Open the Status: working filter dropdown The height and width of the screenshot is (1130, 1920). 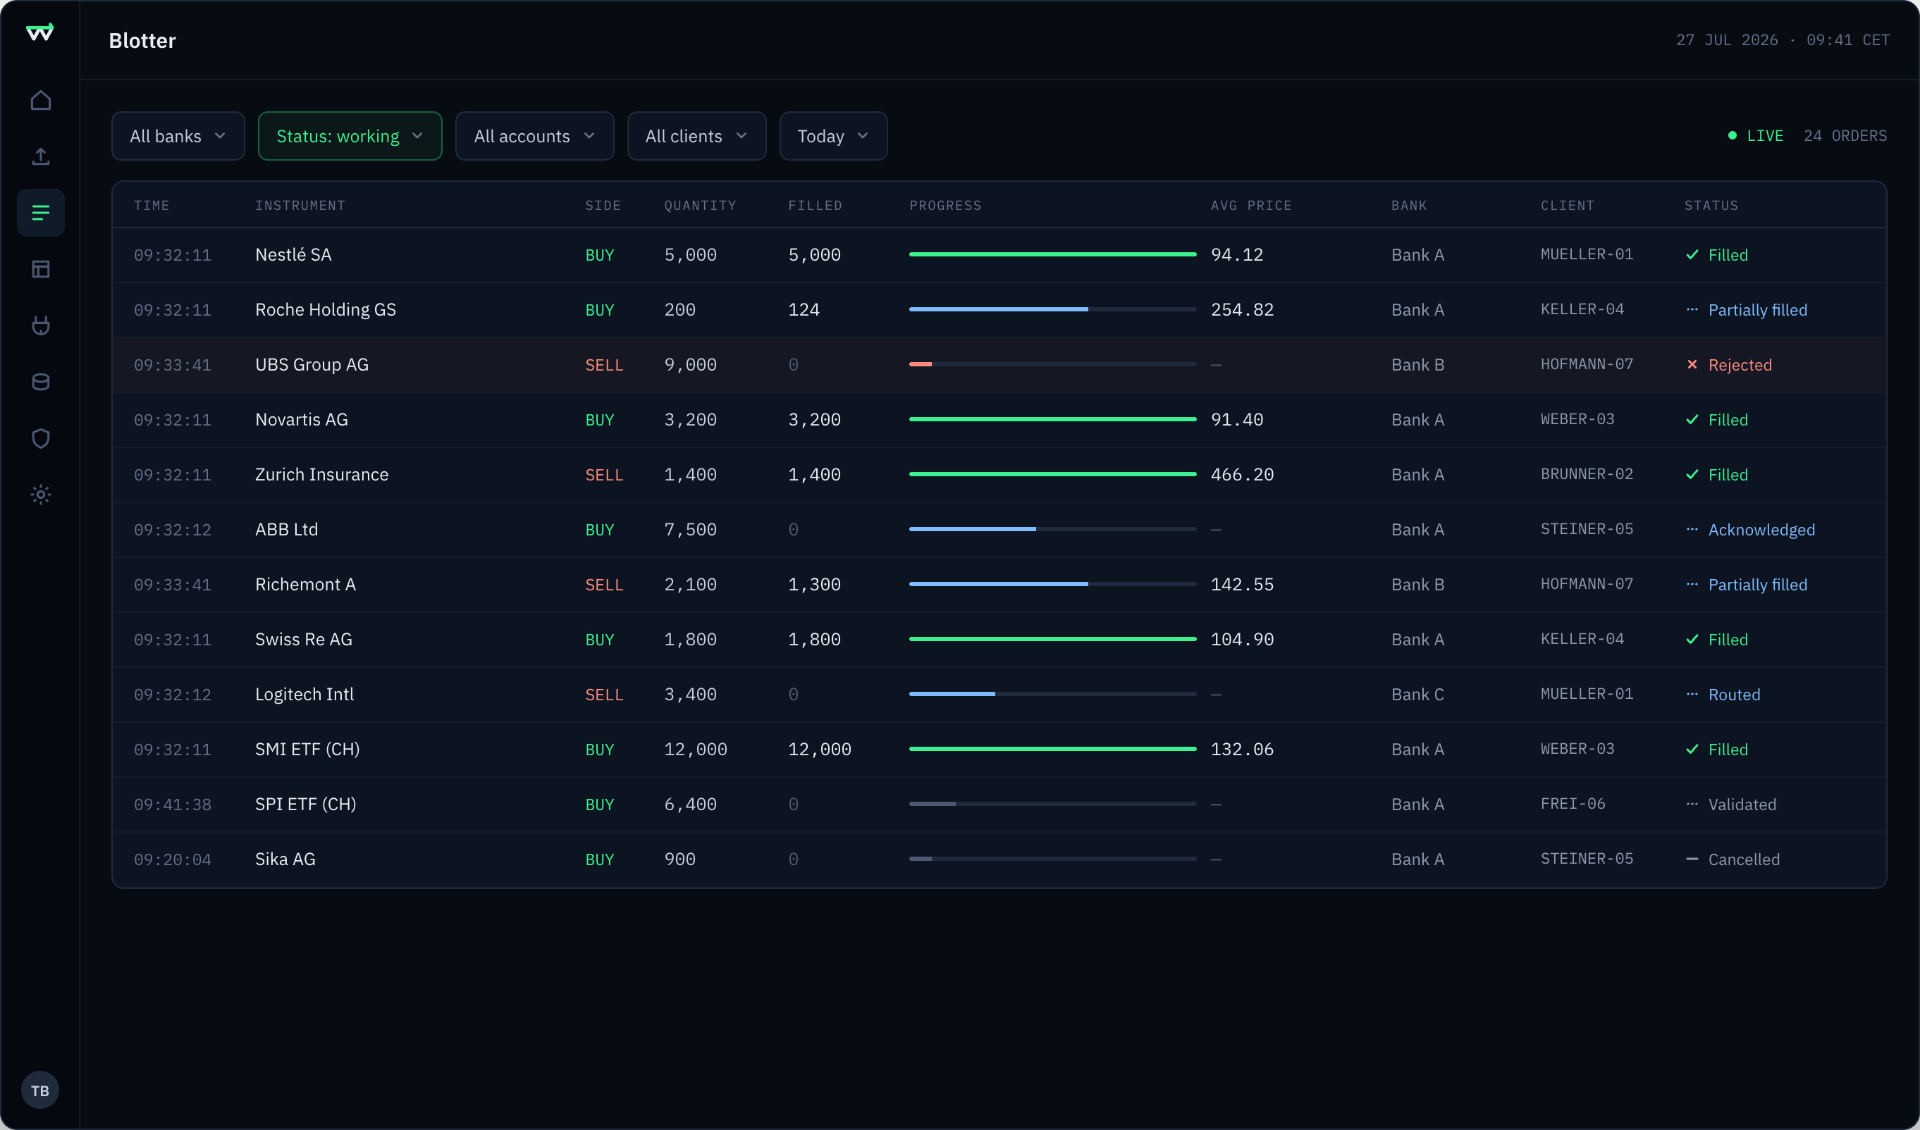coord(350,136)
